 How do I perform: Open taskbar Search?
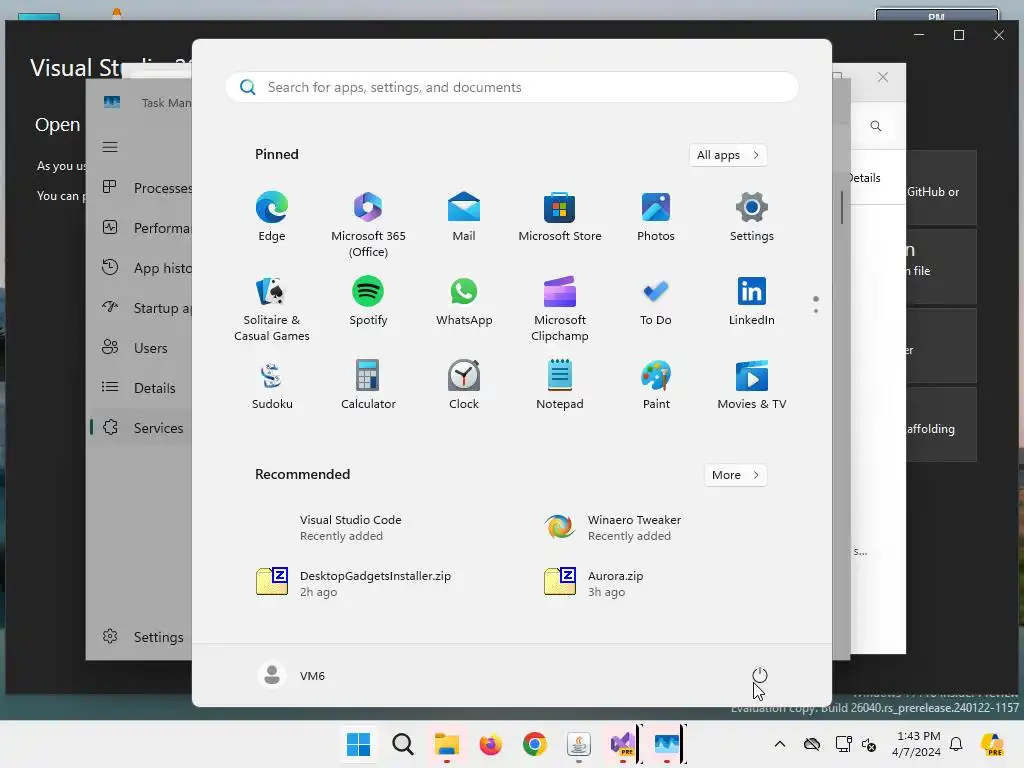[x=402, y=744]
